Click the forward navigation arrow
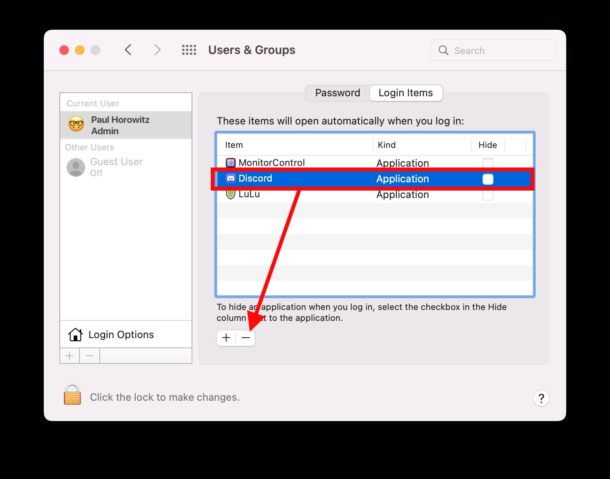The width and height of the screenshot is (610, 479). pos(157,50)
